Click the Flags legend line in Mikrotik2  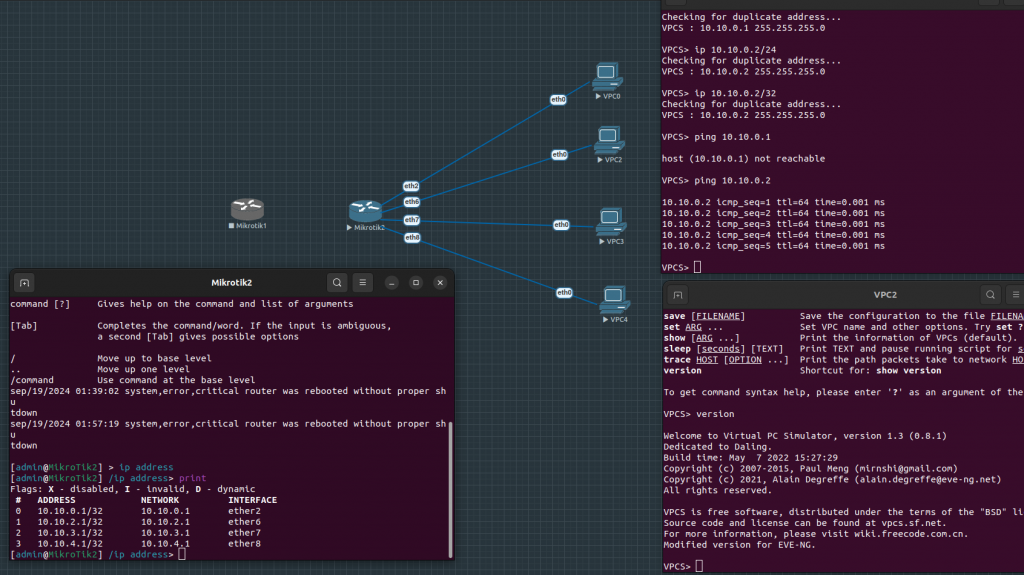(x=133, y=489)
